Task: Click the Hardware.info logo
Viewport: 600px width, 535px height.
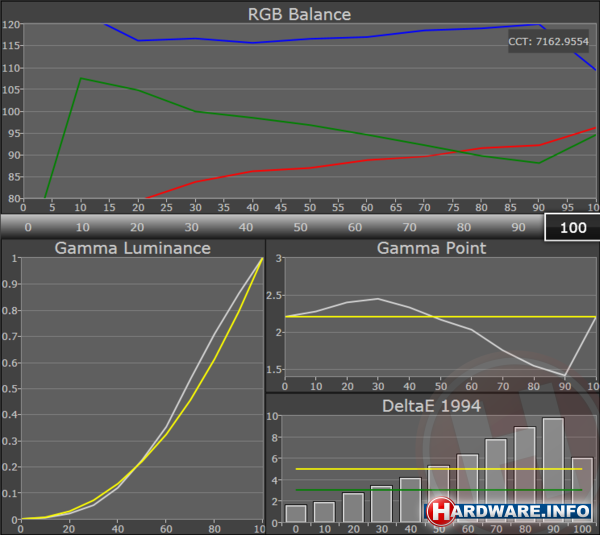Action: (x=509, y=512)
